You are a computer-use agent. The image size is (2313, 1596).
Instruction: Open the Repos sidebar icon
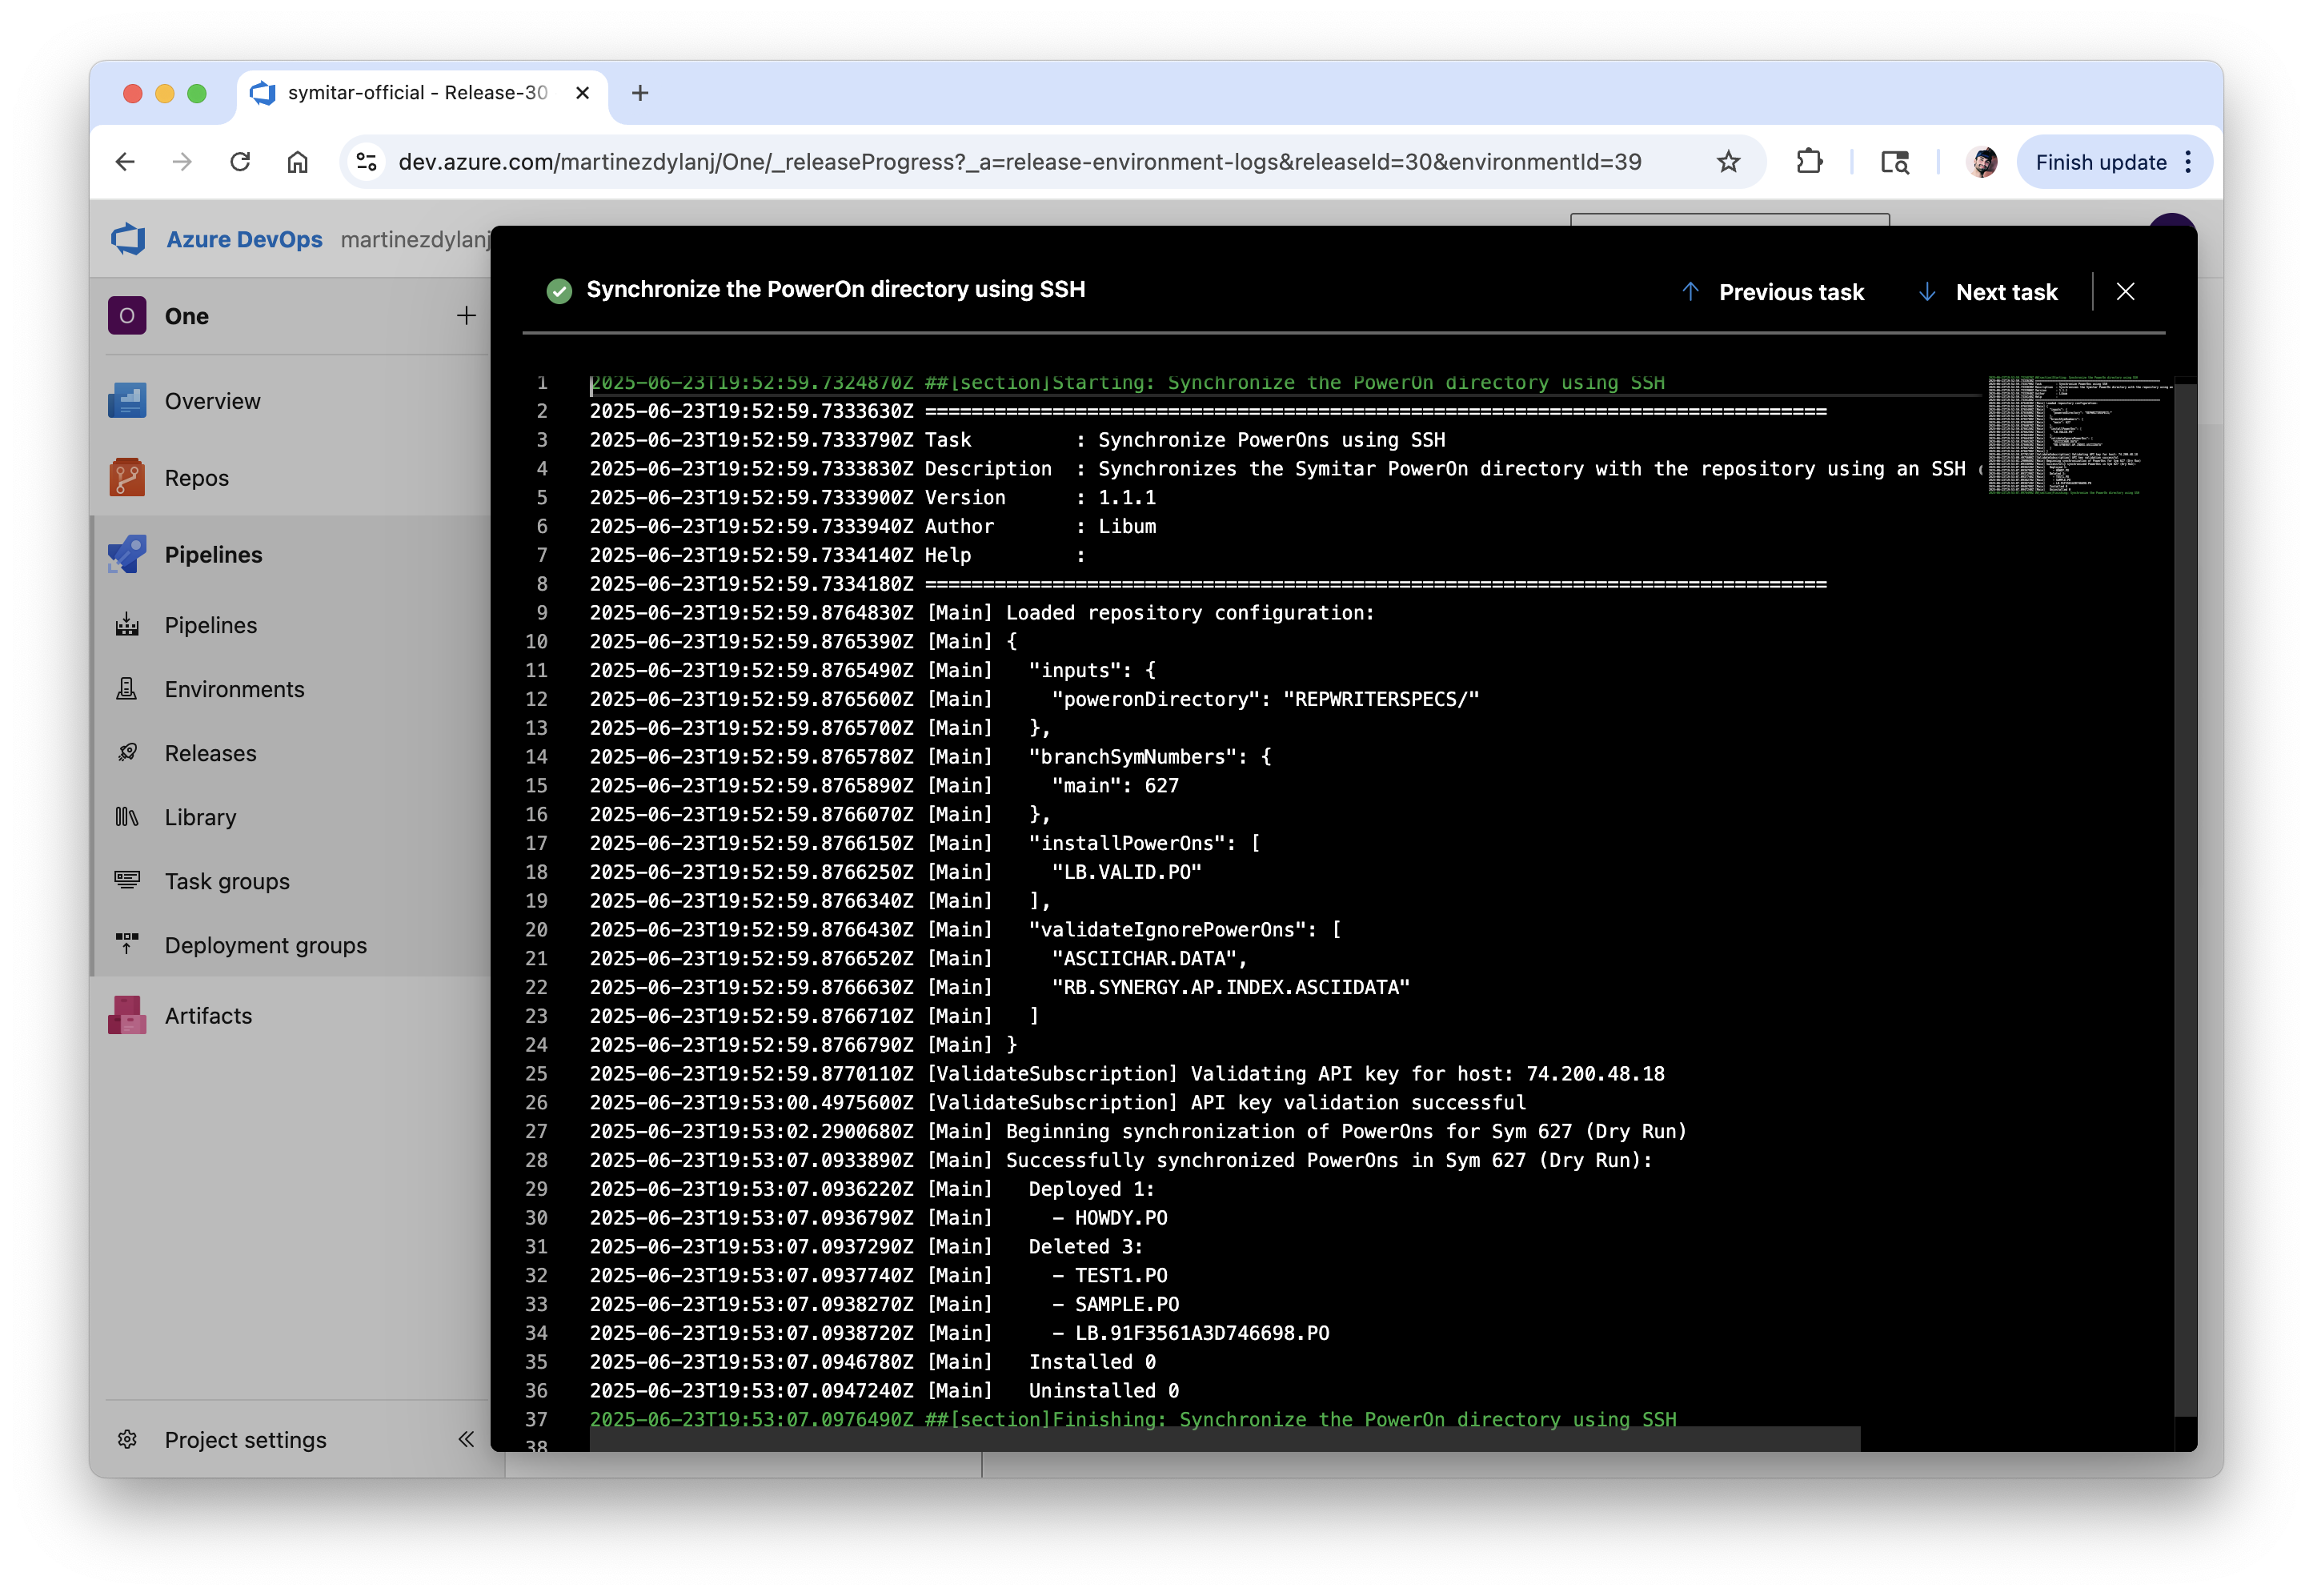point(127,478)
